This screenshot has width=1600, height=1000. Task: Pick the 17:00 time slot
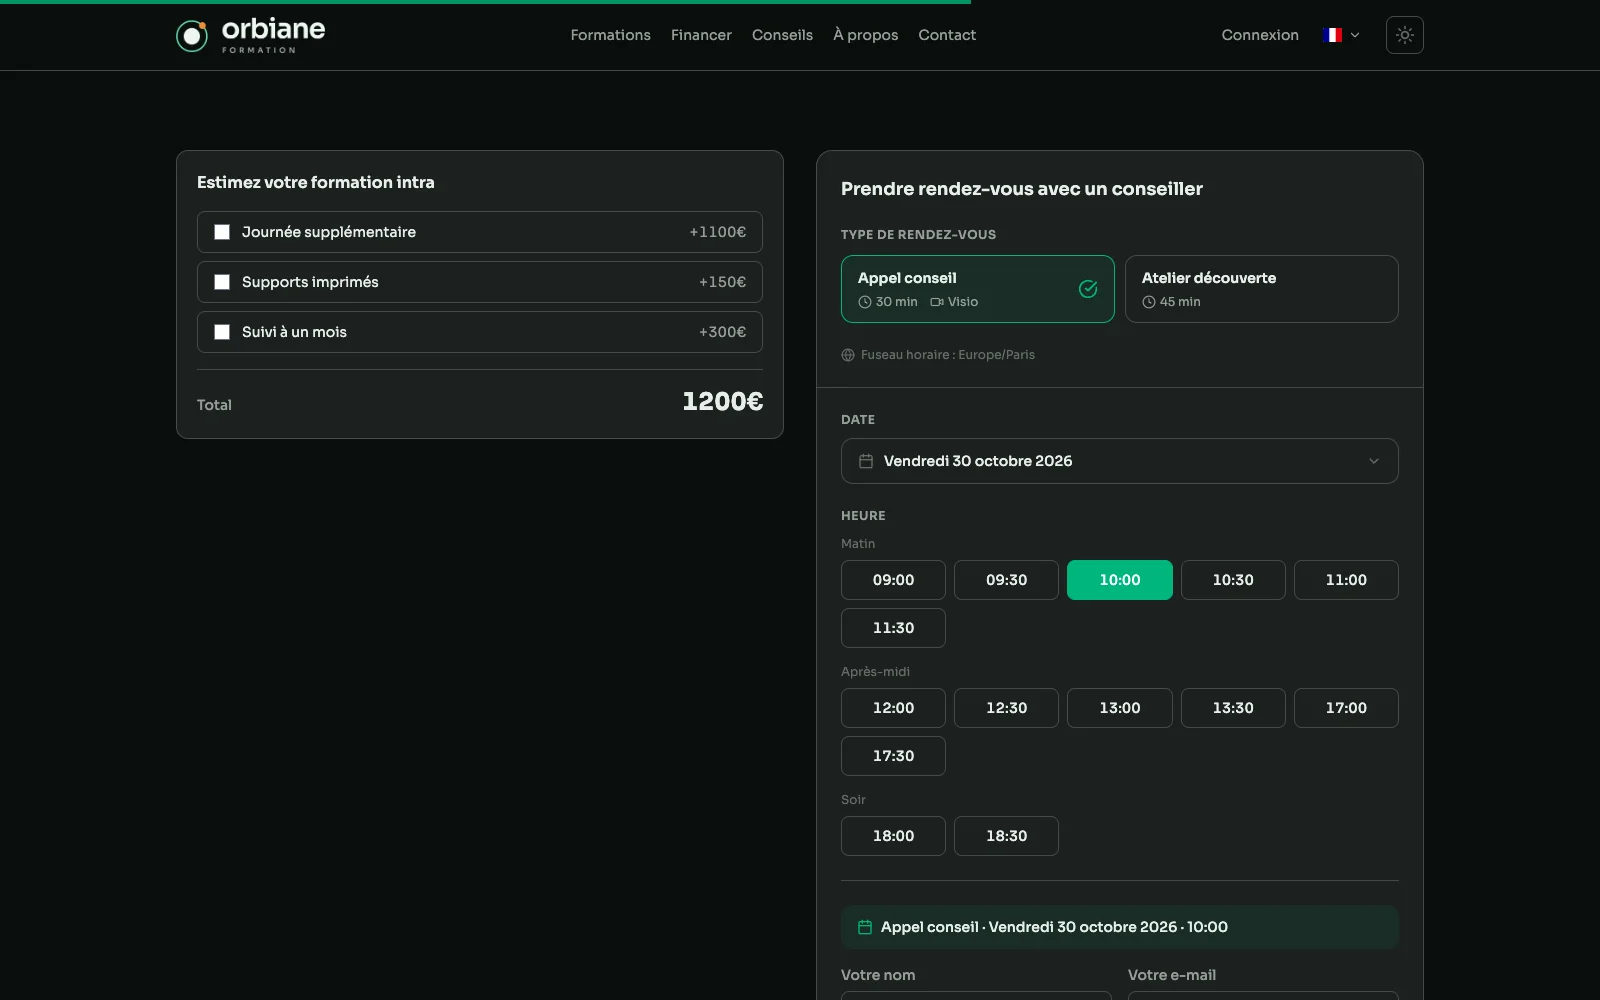point(1346,708)
